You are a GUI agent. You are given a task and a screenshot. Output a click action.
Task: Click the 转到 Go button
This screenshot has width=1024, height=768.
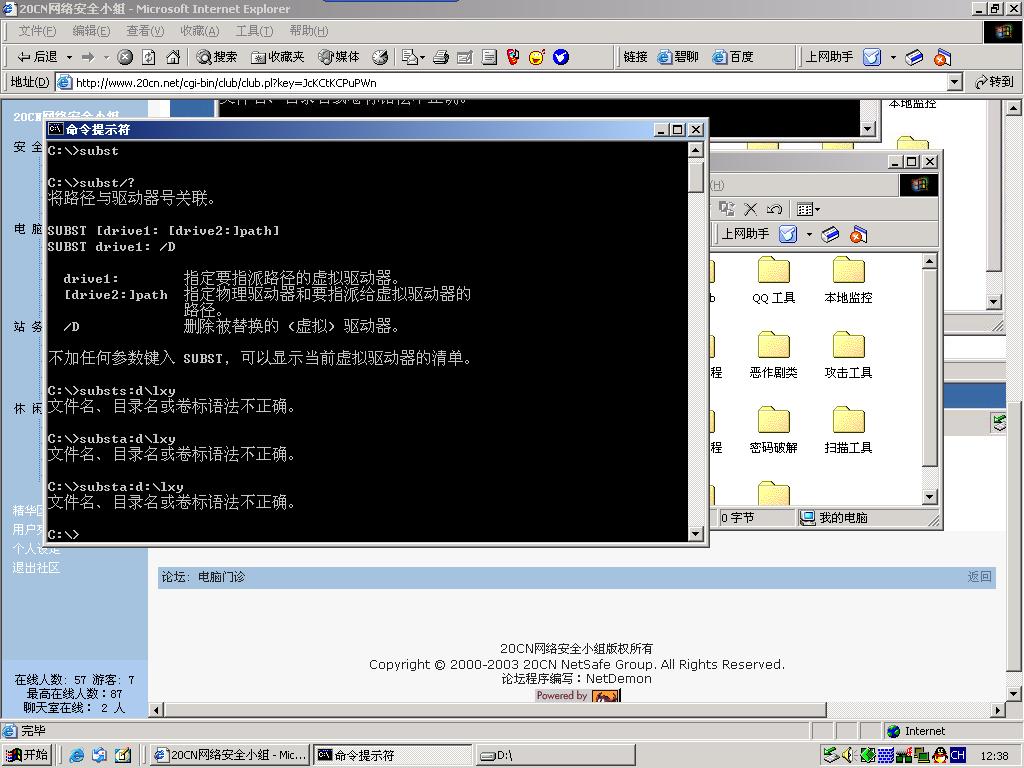pyautogui.click(x=993, y=82)
